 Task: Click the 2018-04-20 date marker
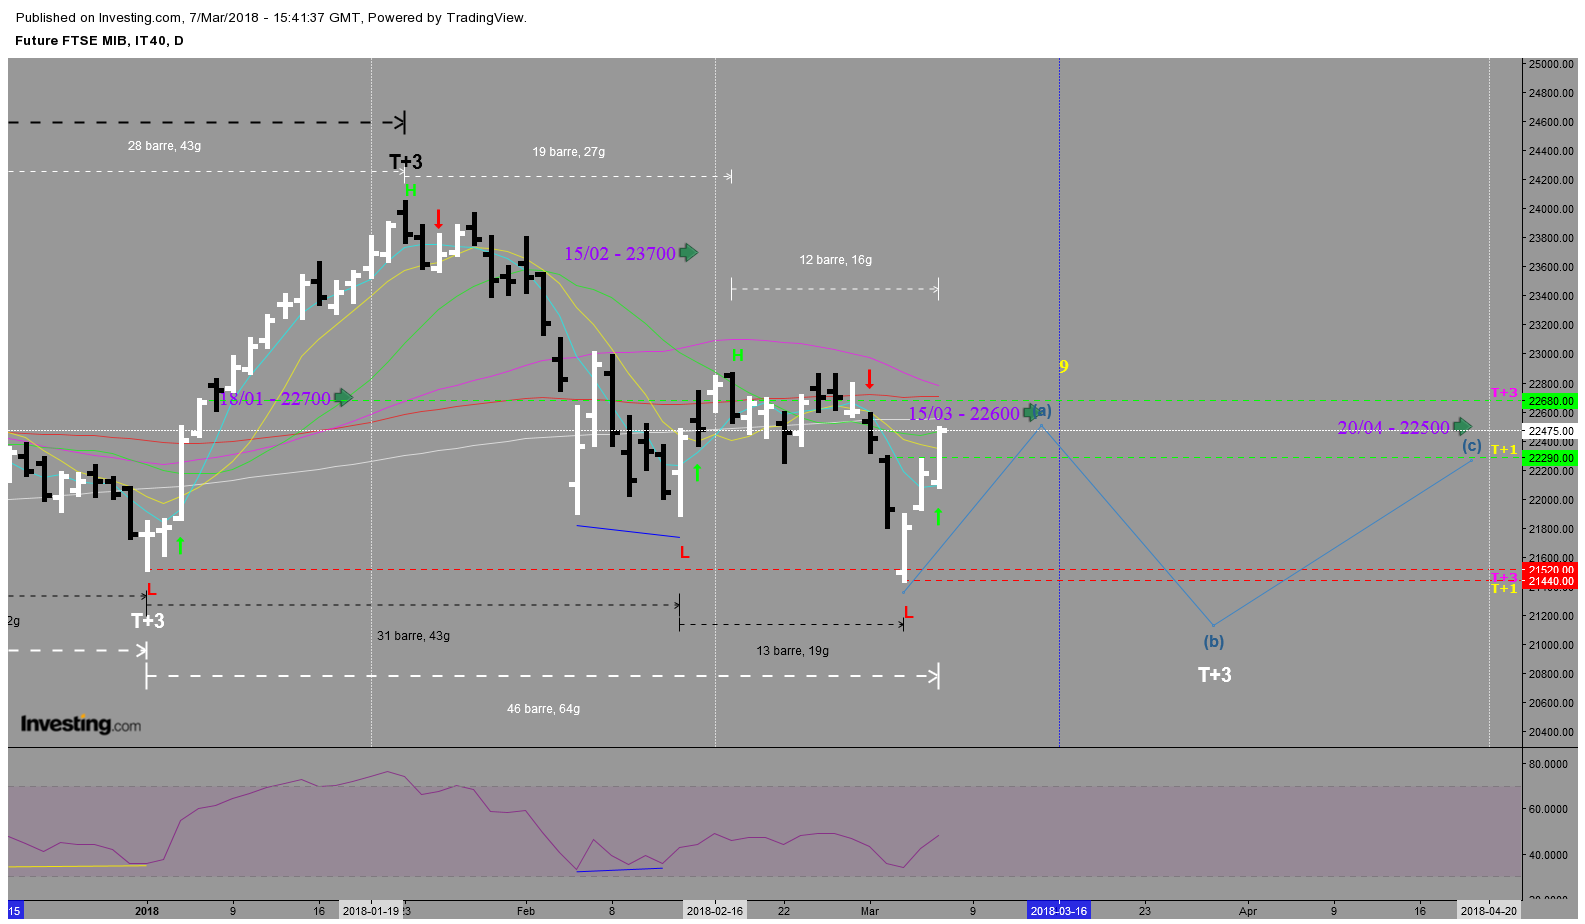pos(1489,911)
